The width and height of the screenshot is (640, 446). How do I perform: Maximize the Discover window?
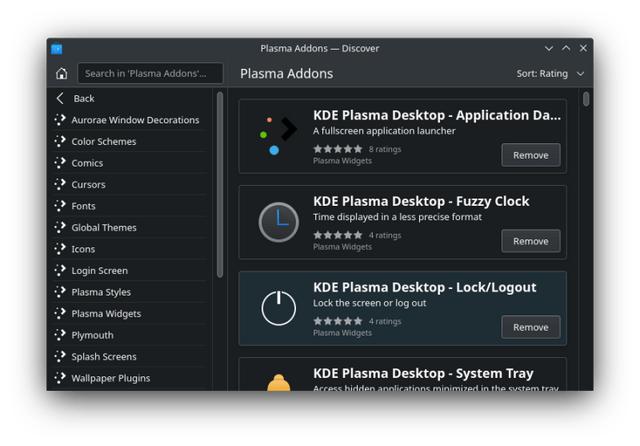pyautogui.click(x=566, y=48)
